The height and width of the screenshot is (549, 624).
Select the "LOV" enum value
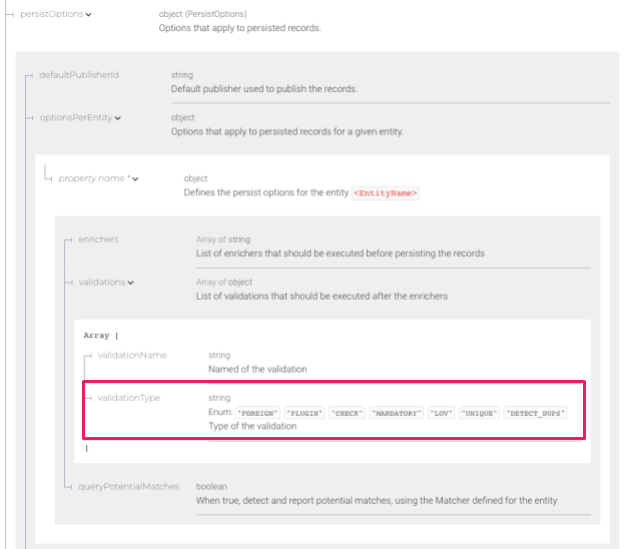(440, 412)
